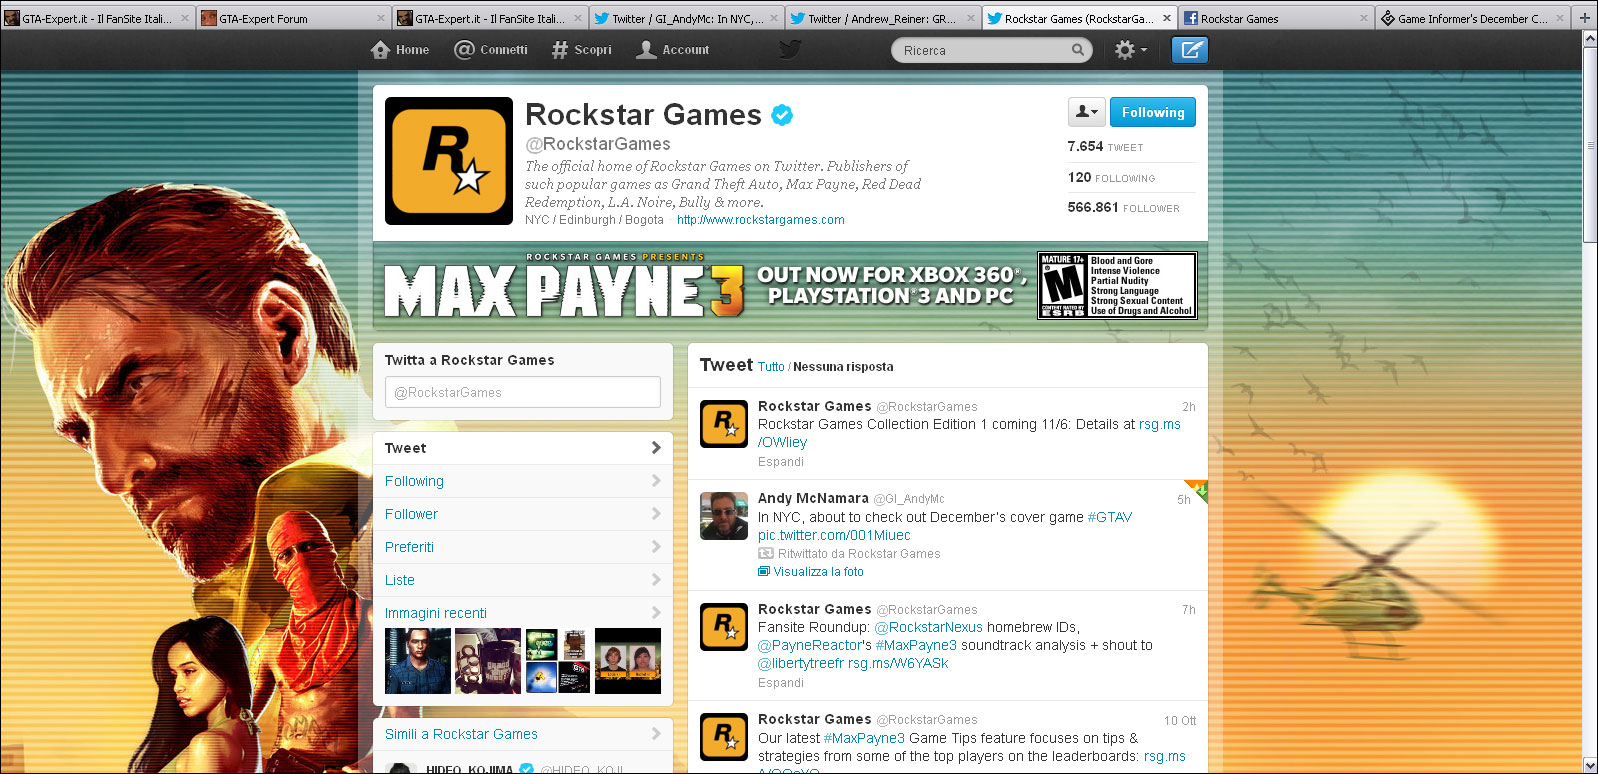Click chevron on the Liste row

(656, 580)
